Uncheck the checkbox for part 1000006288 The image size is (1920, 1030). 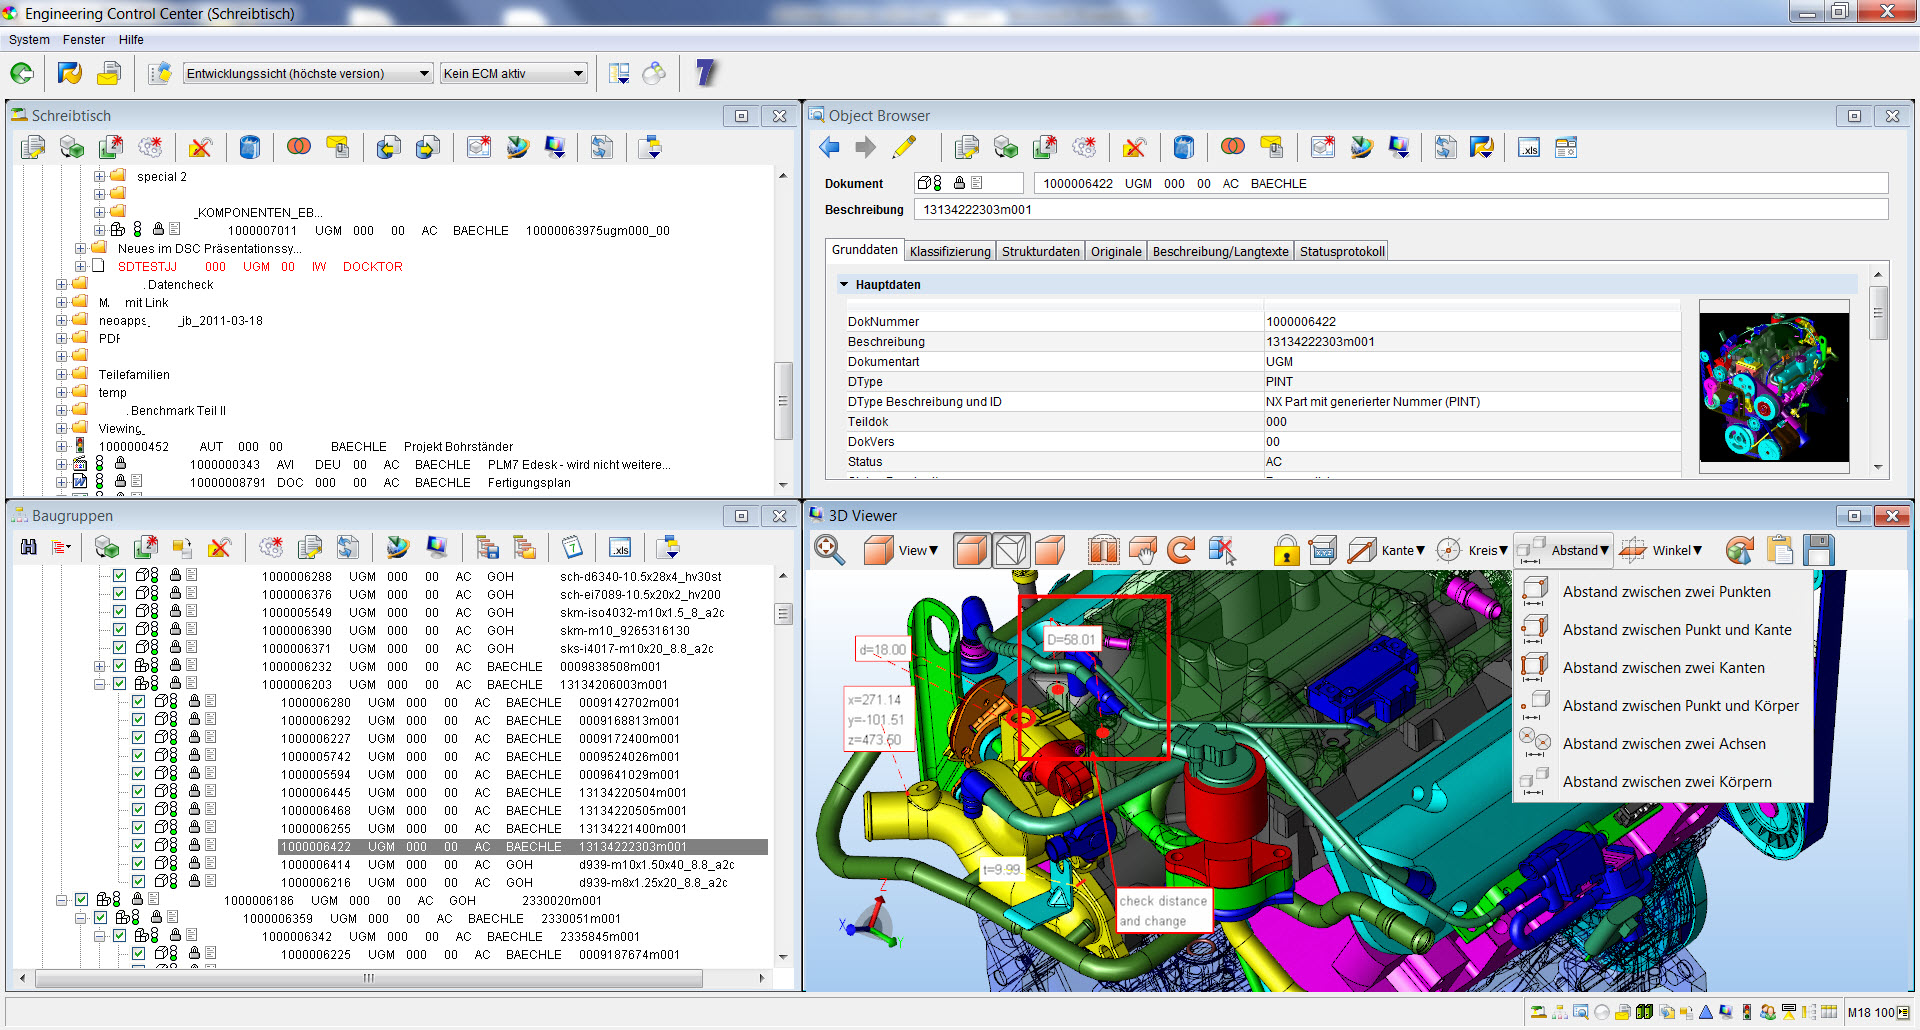click(119, 576)
